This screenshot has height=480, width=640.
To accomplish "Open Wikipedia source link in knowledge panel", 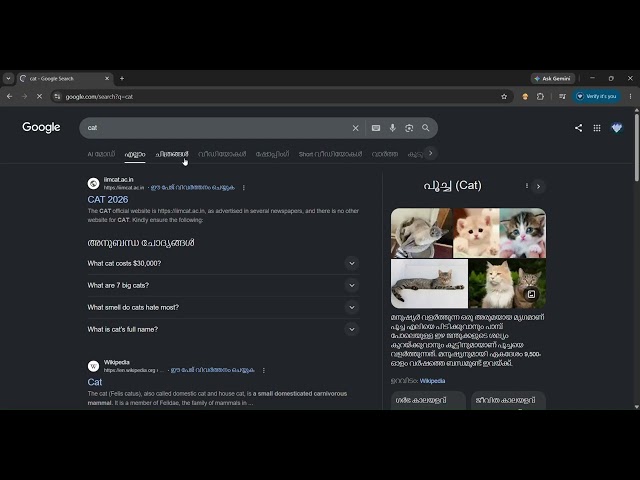I will [x=432, y=381].
